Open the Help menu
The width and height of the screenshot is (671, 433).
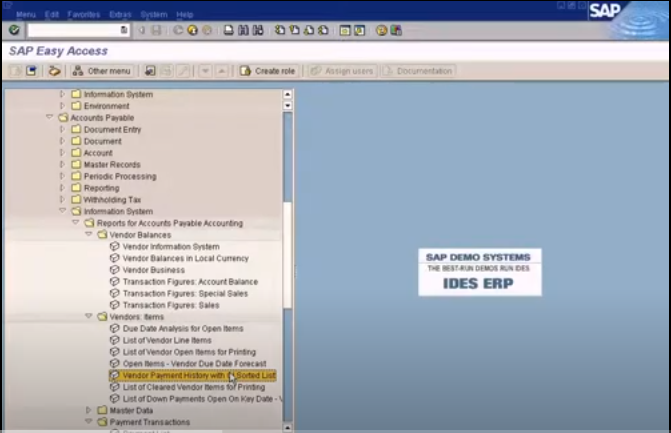pyautogui.click(x=184, y=15)
